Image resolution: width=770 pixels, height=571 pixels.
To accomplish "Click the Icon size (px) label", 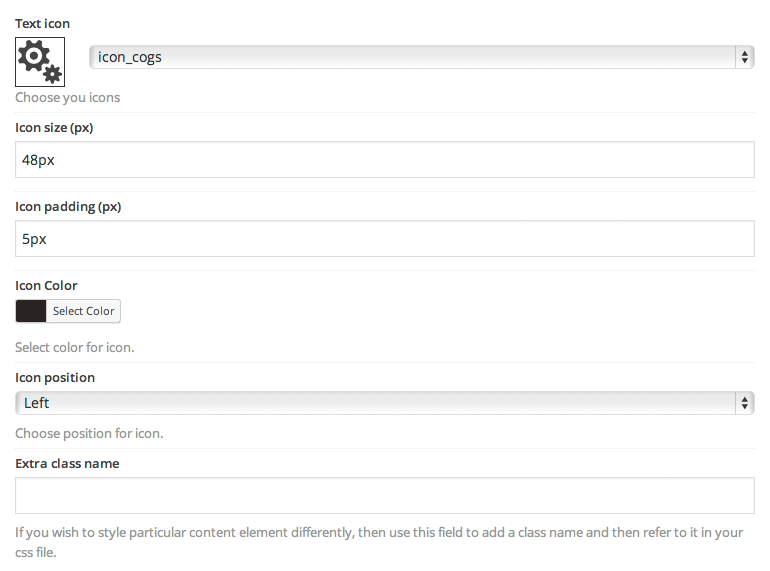I will [54, 128].
